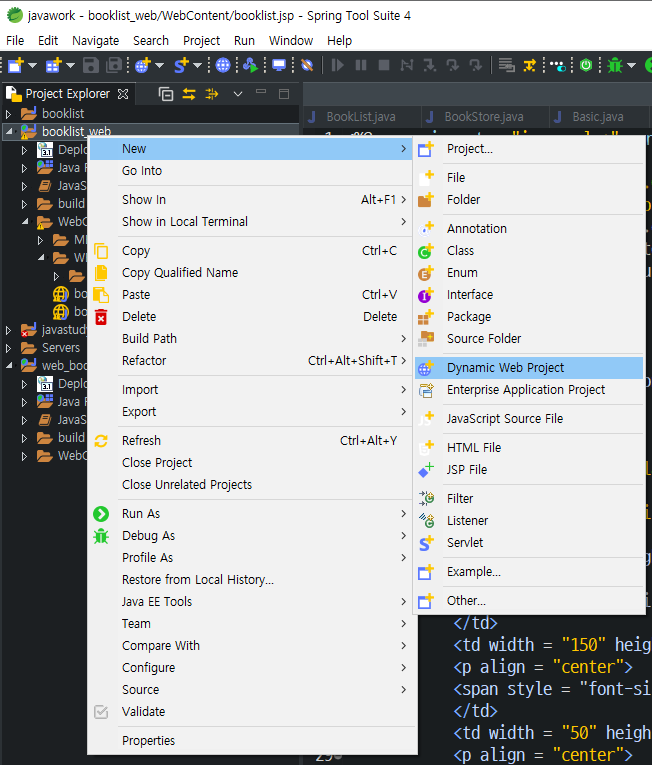Minimize the Project Explorer view
This screenshot has height=765, width=652.
pos(261,92)
